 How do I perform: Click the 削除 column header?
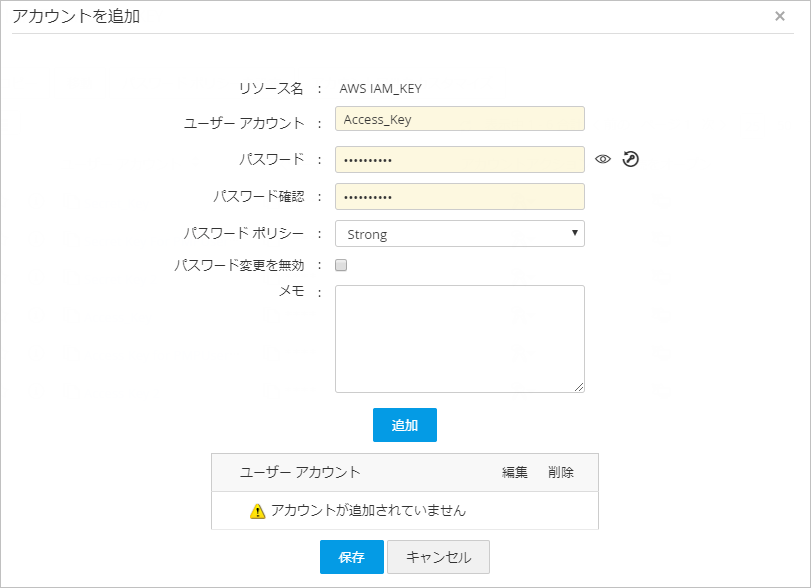561,472
